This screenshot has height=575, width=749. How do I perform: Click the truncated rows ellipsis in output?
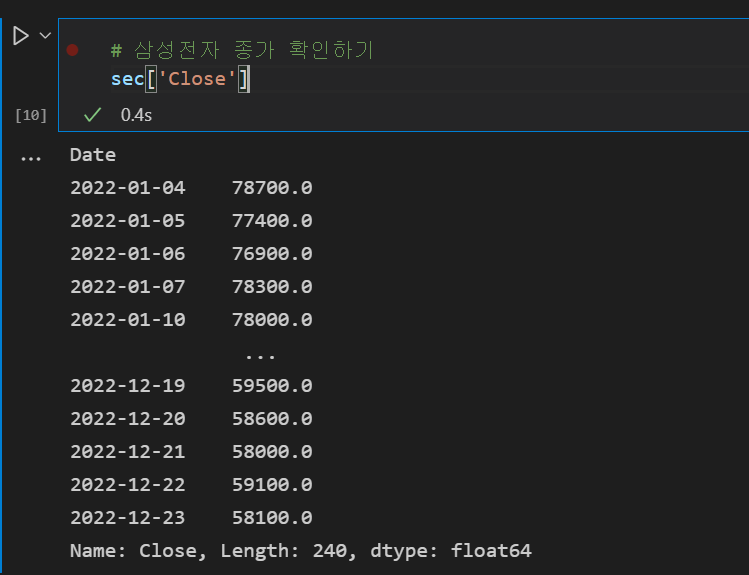(260, 356)
